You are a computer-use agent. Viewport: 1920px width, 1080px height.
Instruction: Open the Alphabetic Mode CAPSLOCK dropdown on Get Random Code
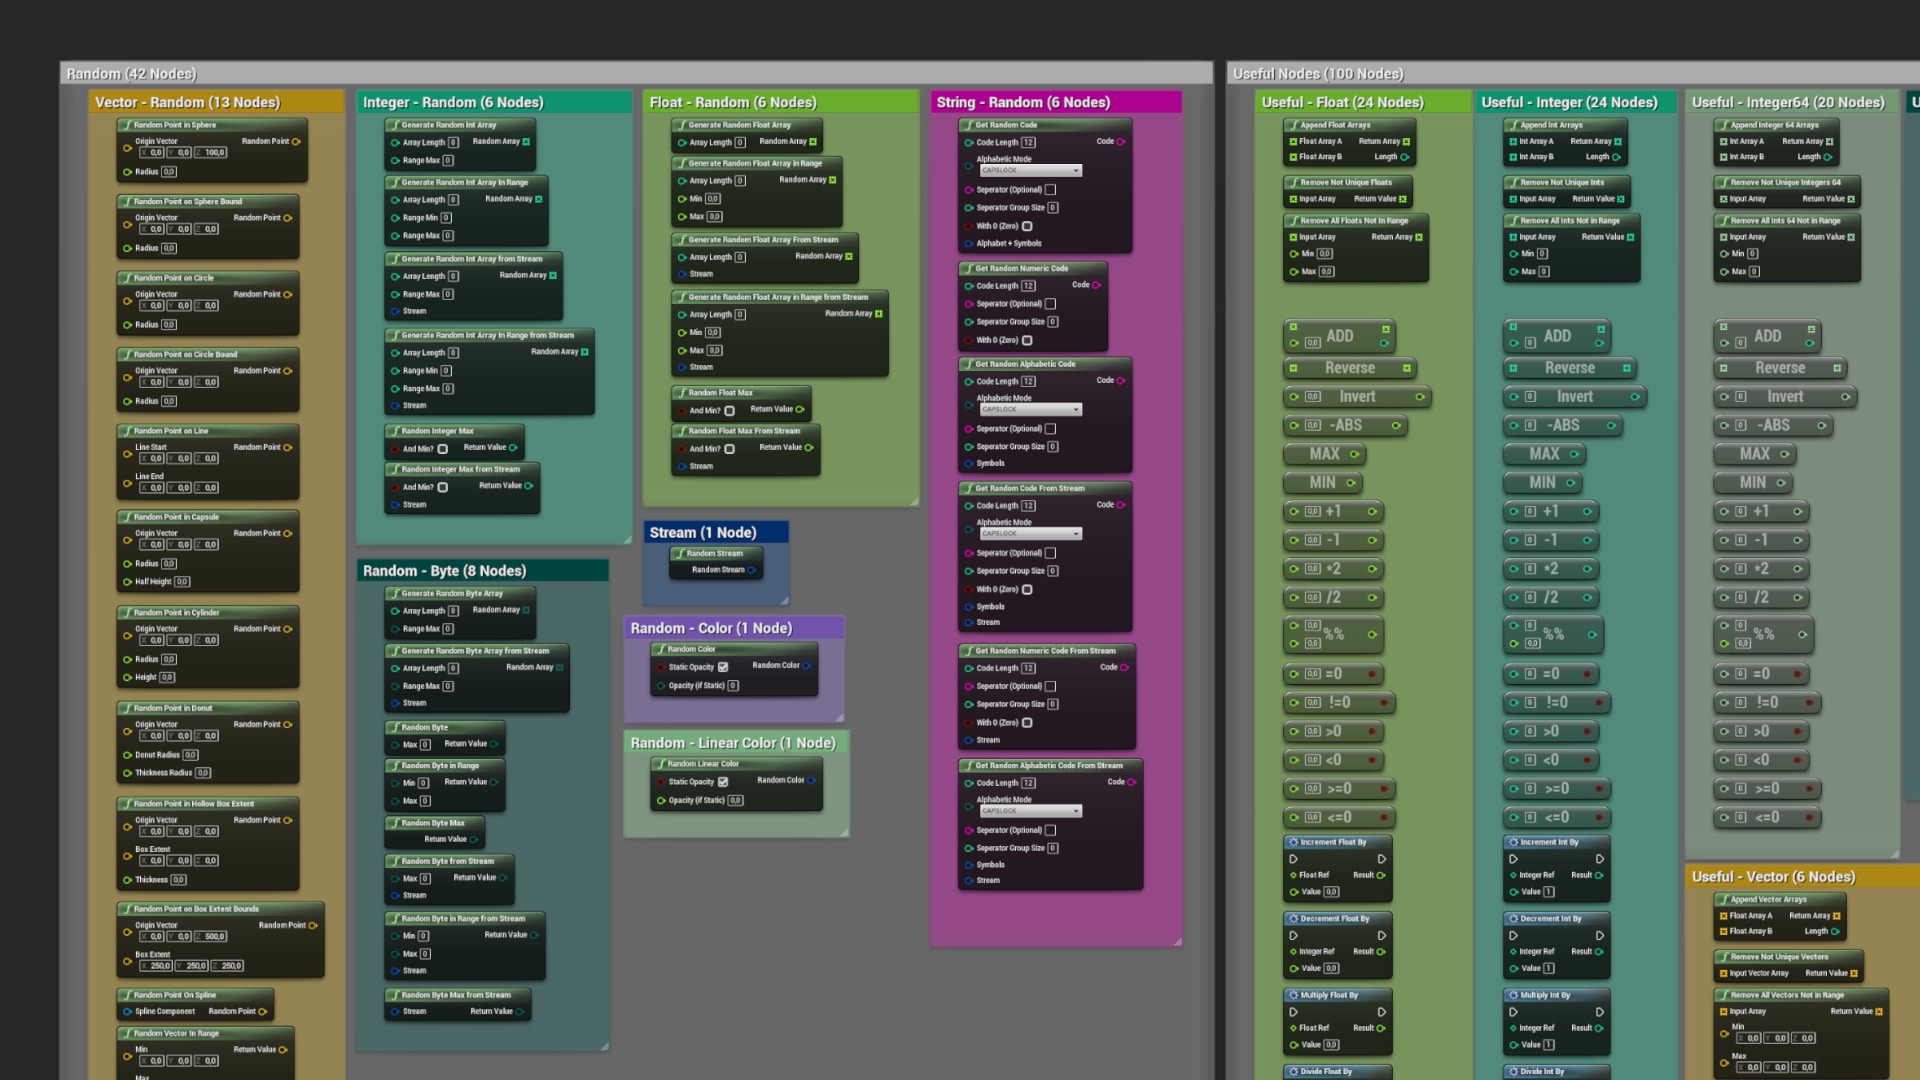click(x=1028, y=170)
